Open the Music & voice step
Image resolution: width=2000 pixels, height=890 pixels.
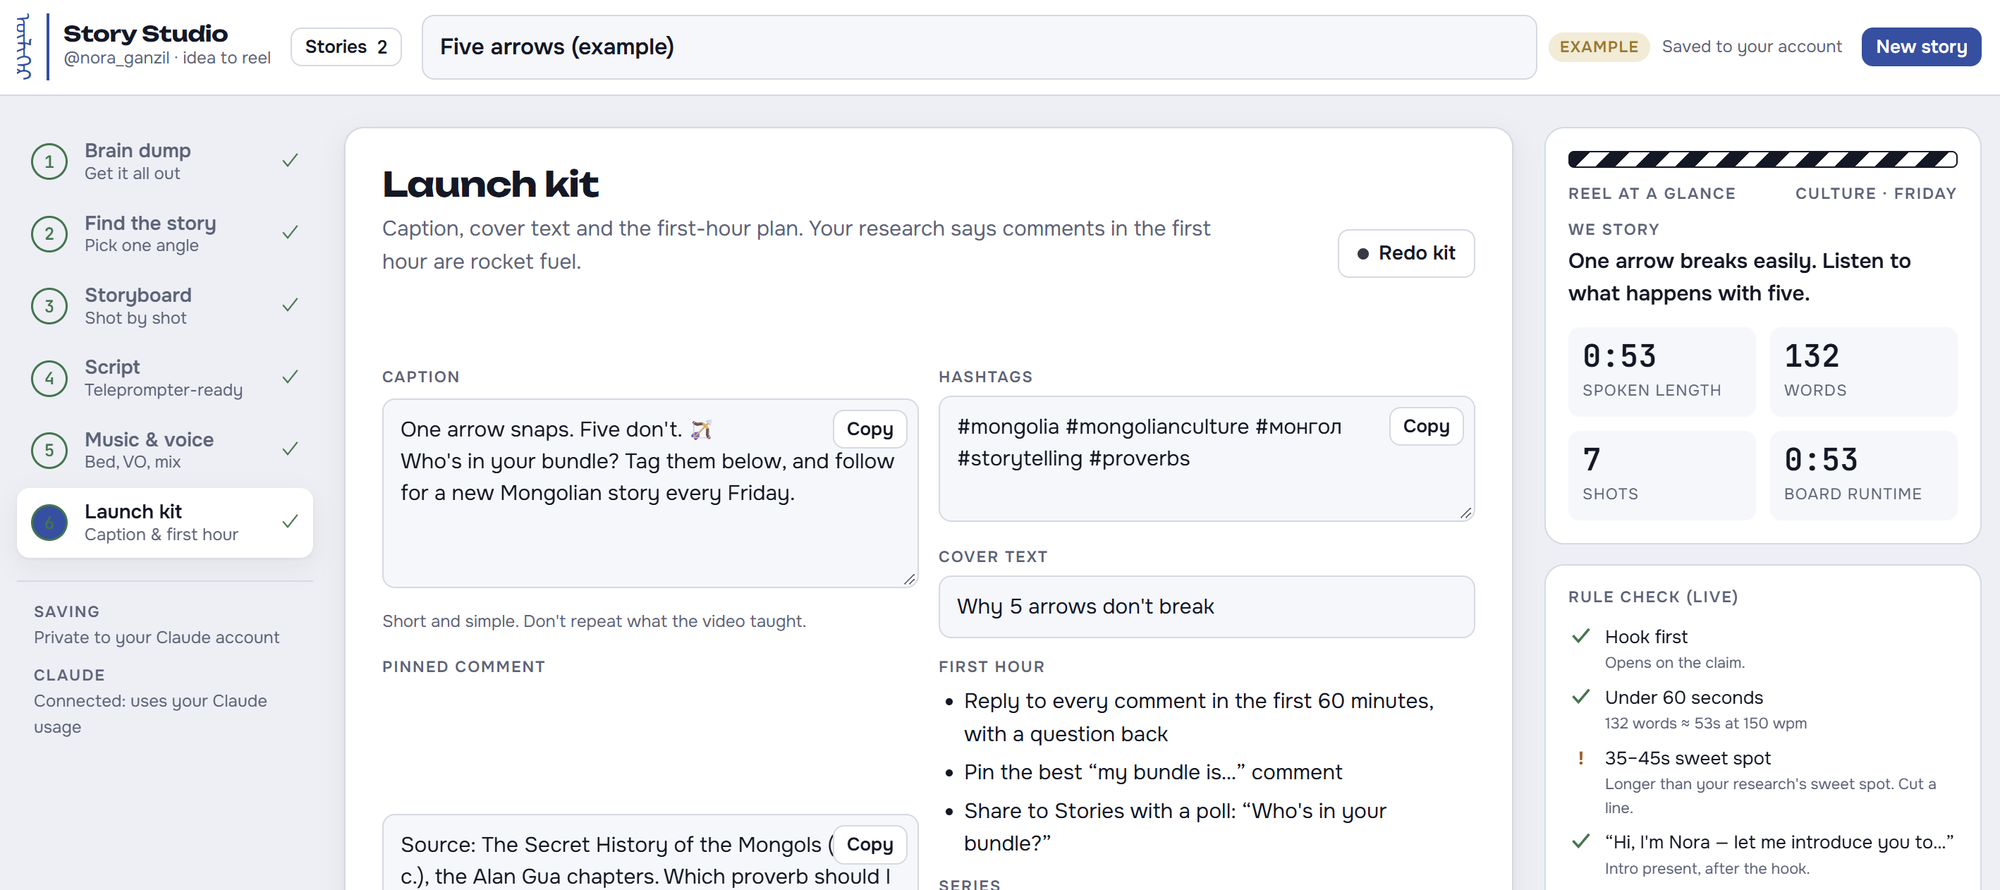coord(165,450)
